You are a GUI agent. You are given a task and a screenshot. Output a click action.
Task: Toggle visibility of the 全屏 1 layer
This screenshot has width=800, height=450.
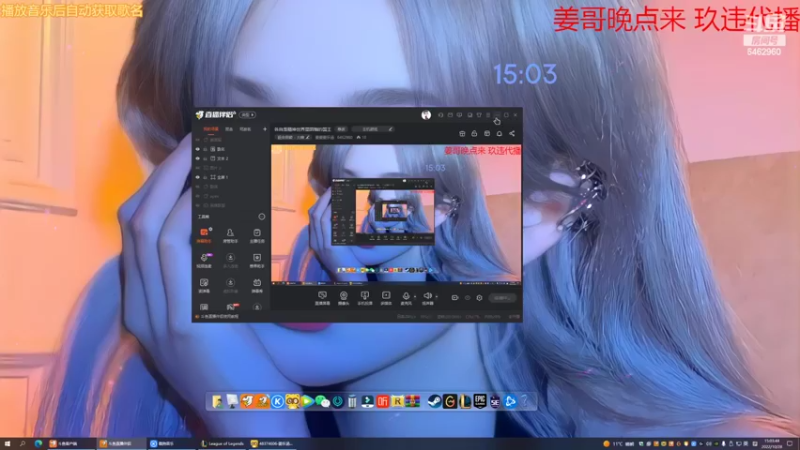pos(197,177)
